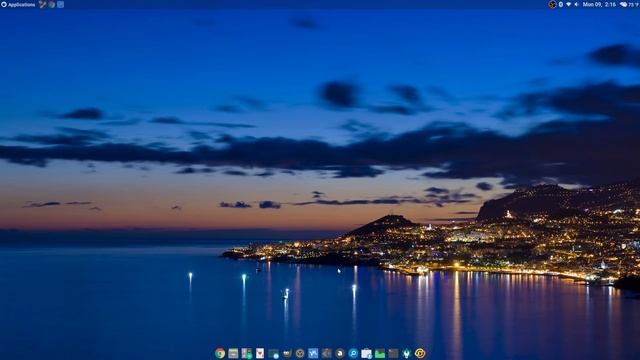640x360 pixels.
Task: Launch the red heart card app in dock
Action: (x=260, y=353)
